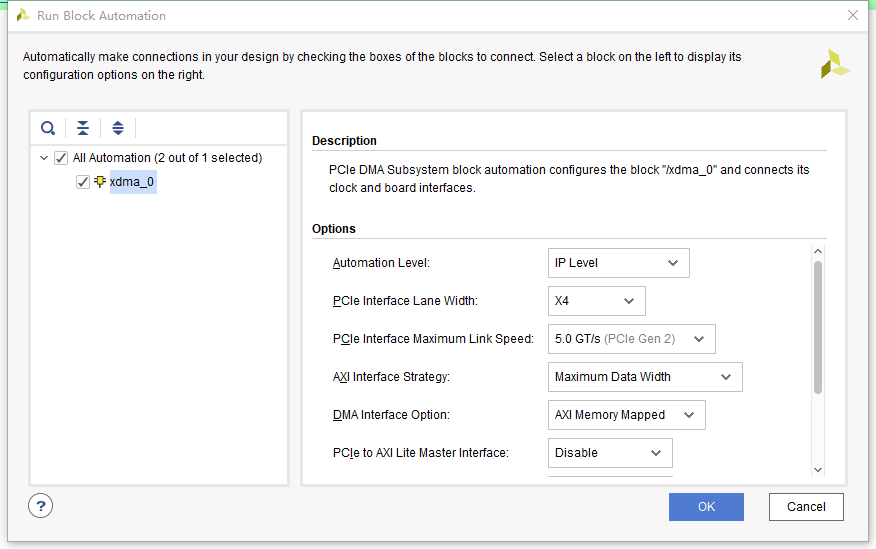Uncheck the xdma_0 checkbox
Image resolution: width=876 pixels, height=549 pixels.
83,182
